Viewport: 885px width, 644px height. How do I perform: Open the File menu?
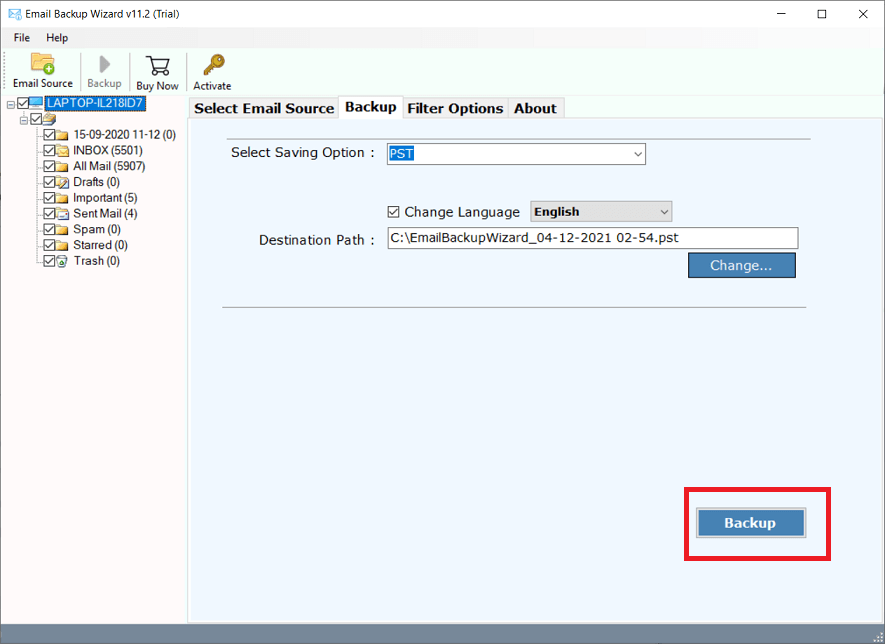tap(20, 37)
